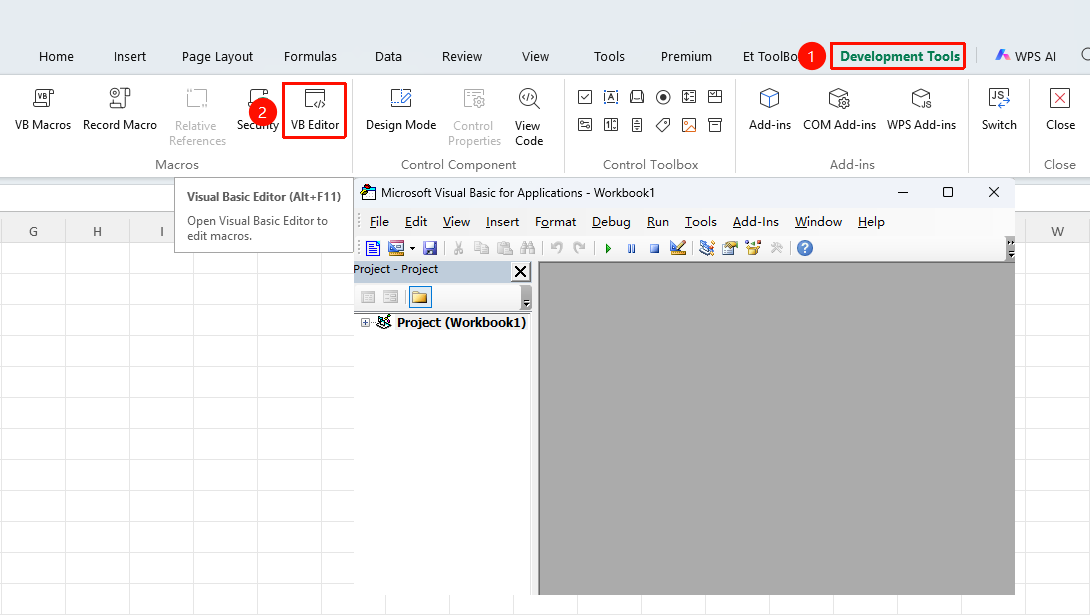
Task: Open WPS AI assistant
Action: coord(1025,56)
